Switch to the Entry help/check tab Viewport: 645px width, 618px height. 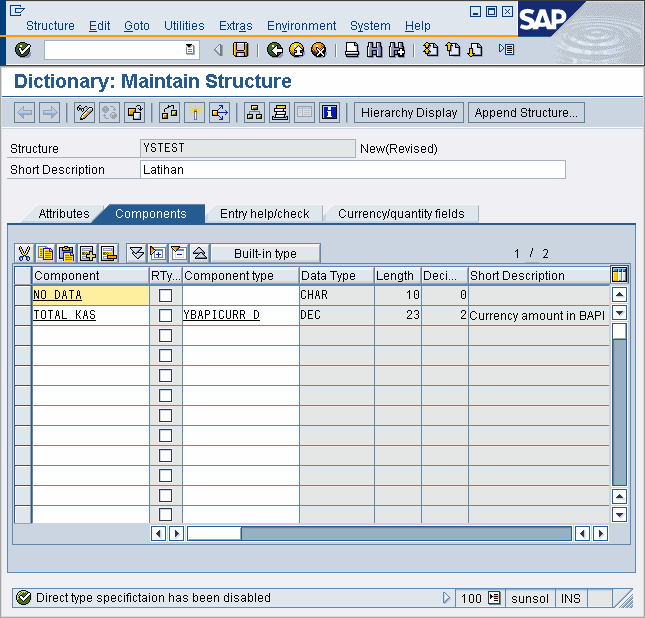pos(264,214)
